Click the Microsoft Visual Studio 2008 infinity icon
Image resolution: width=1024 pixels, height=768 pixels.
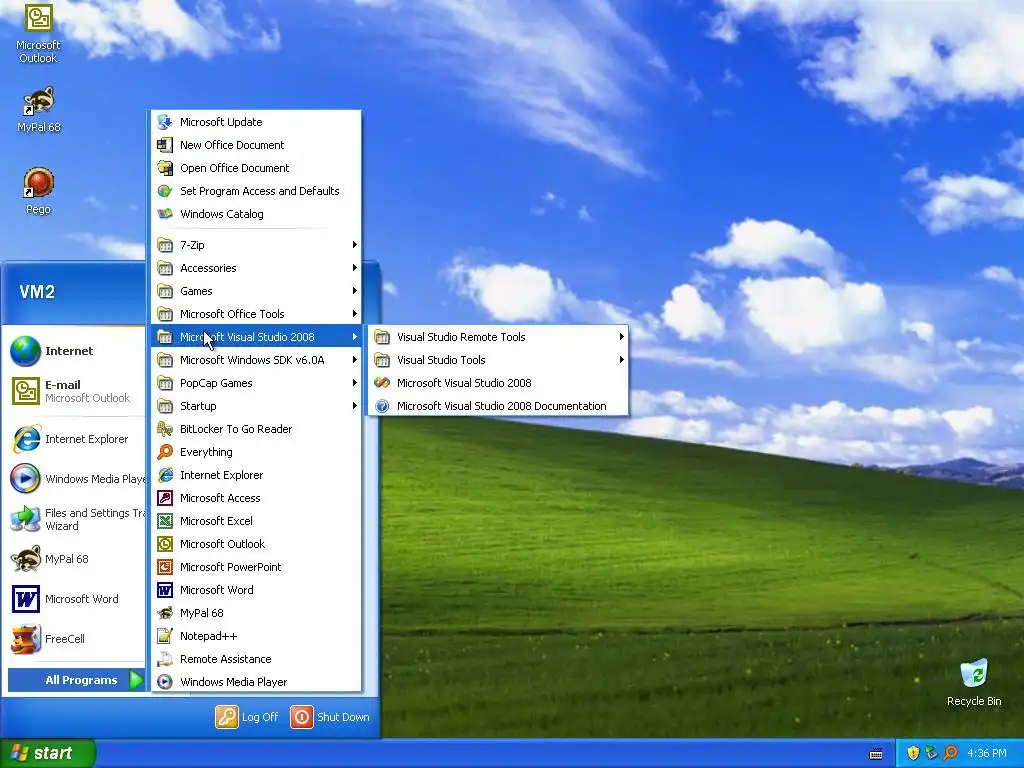click(382, 383)
